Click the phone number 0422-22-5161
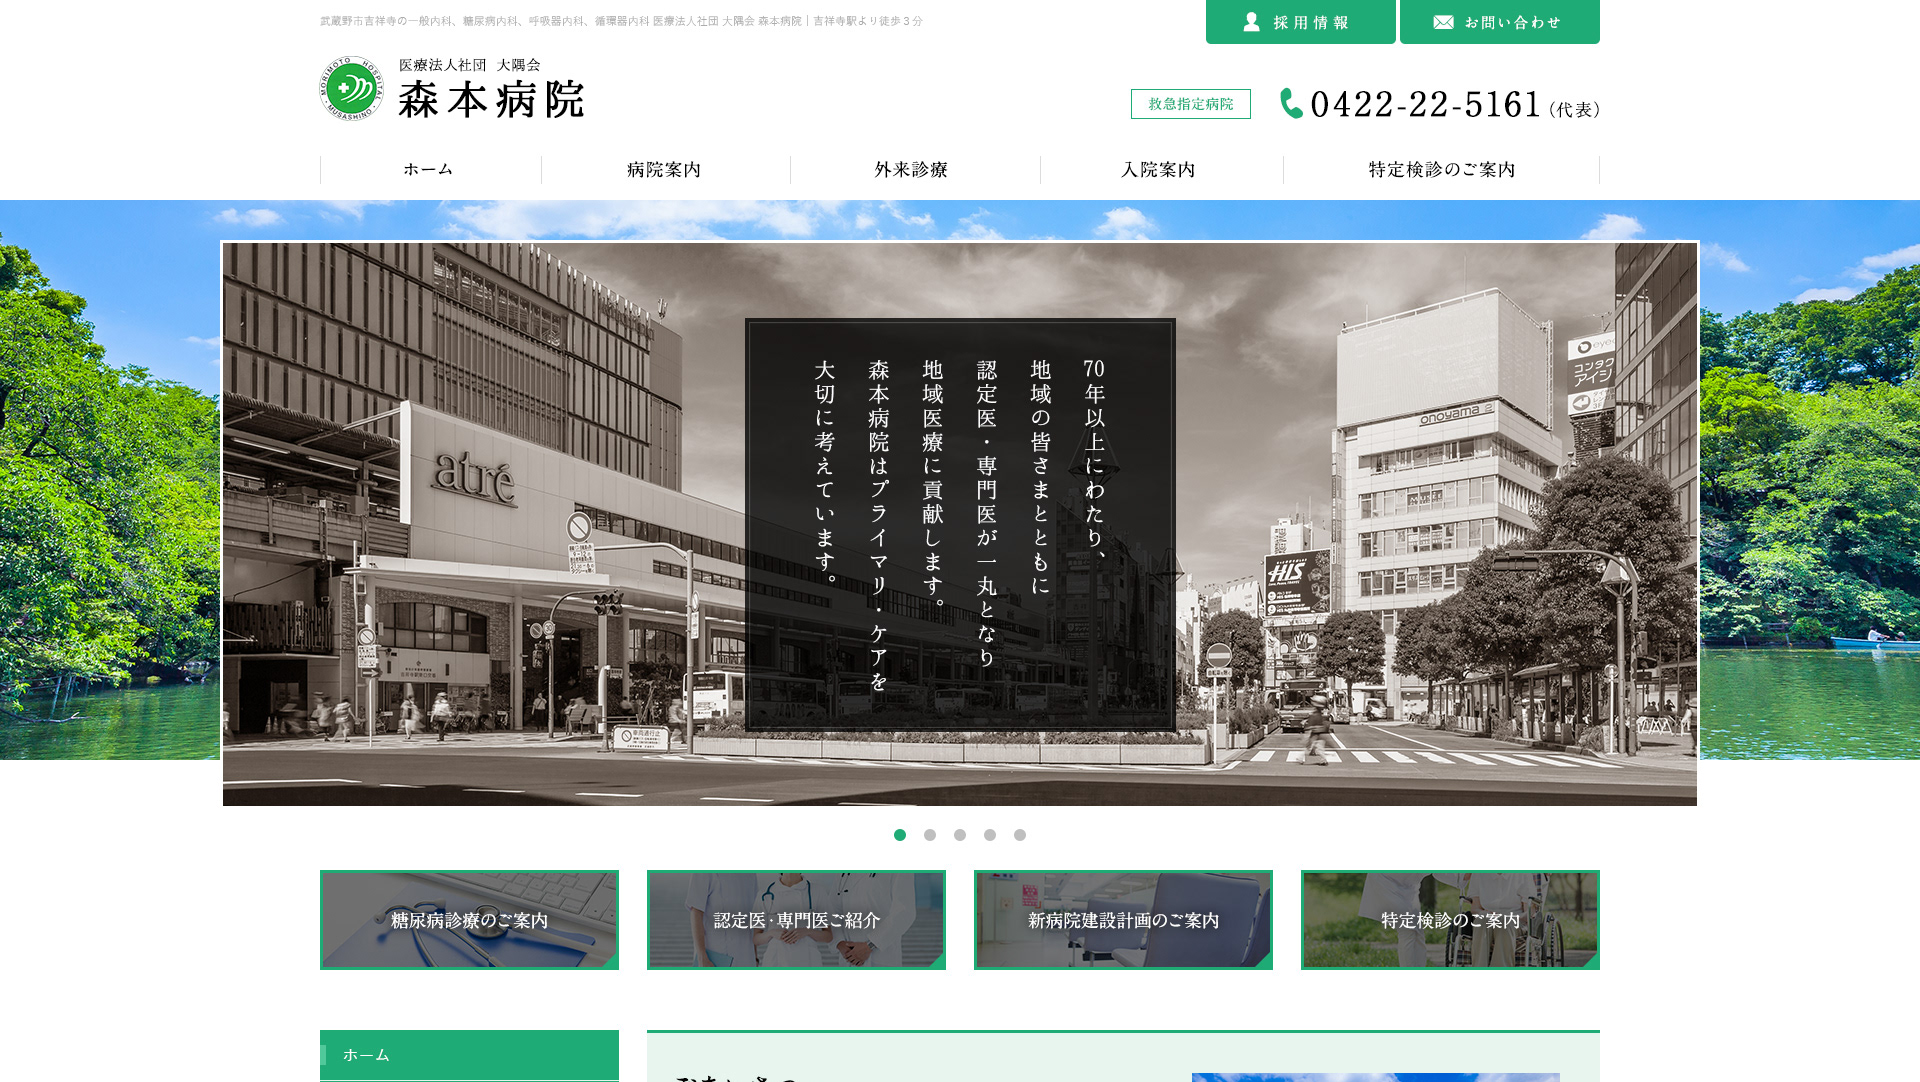1920x1082 pixels. (x=1425, y=105)
